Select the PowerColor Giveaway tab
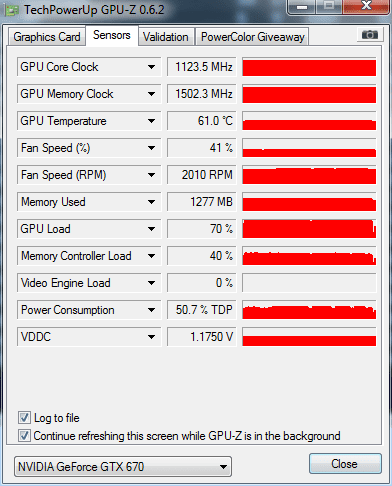Image resolution: width=392 pixels, height=486 pixels. (x=252, y=37)
